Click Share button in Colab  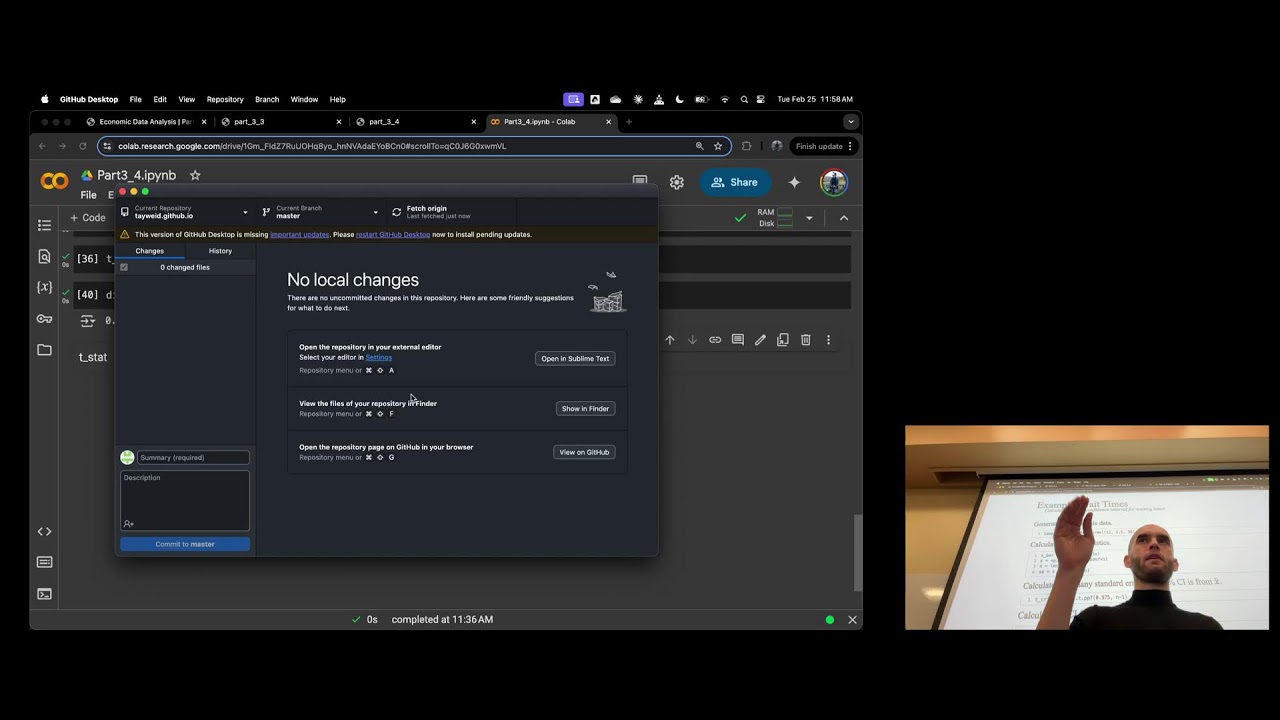(x=735, y=182)
